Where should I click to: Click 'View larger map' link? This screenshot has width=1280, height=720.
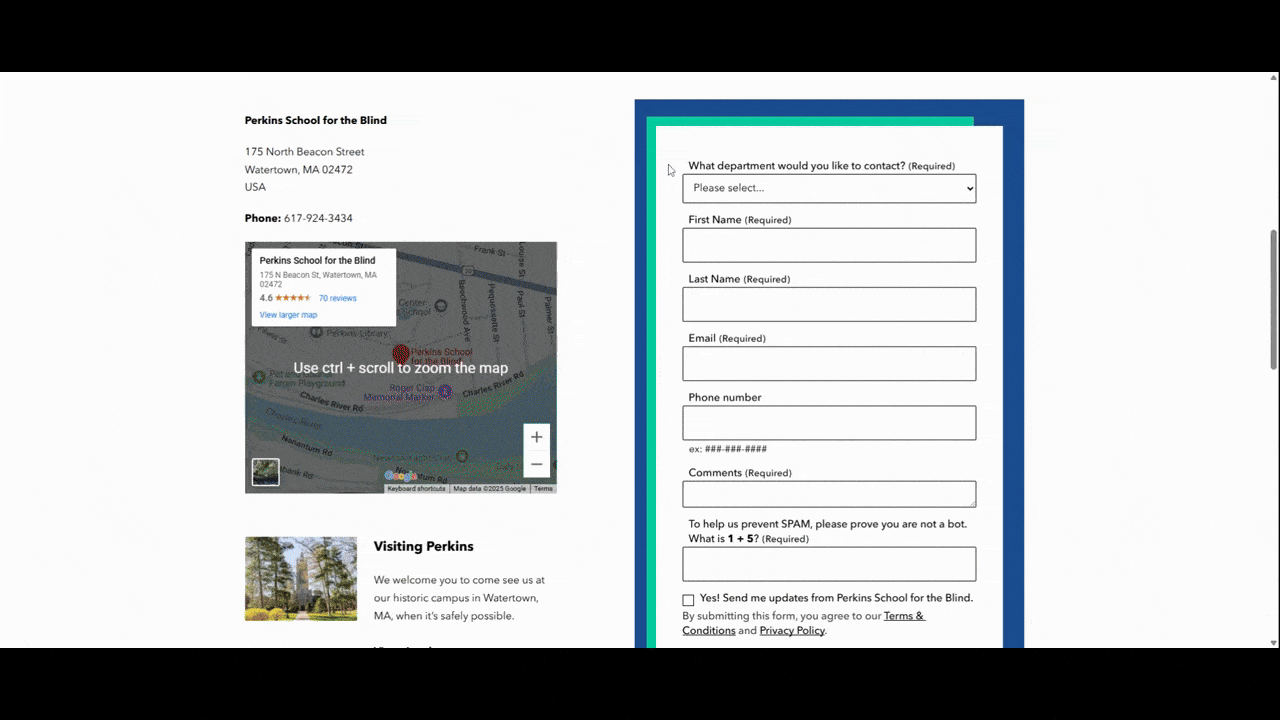tap(288, 315)
